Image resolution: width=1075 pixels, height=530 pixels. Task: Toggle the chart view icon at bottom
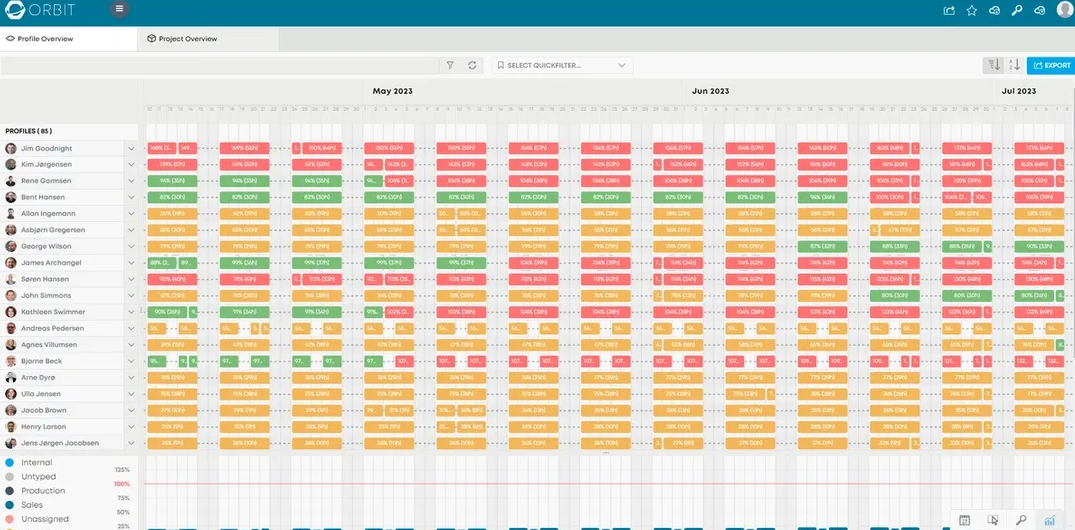[x=1049, y=520]
